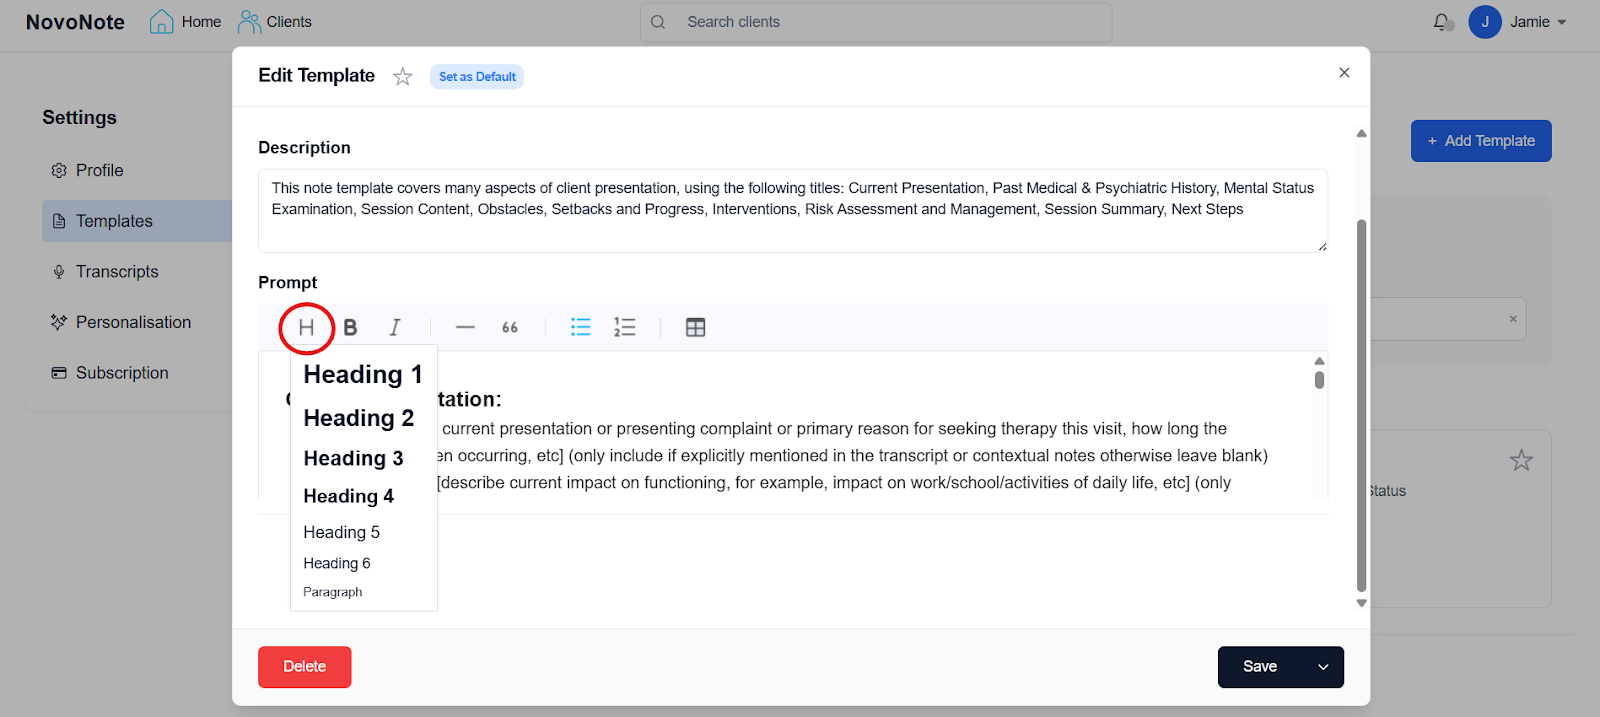Toggle the favorite star beside Edit Template
Screen dimensions: 1600x717
point(402,77)
